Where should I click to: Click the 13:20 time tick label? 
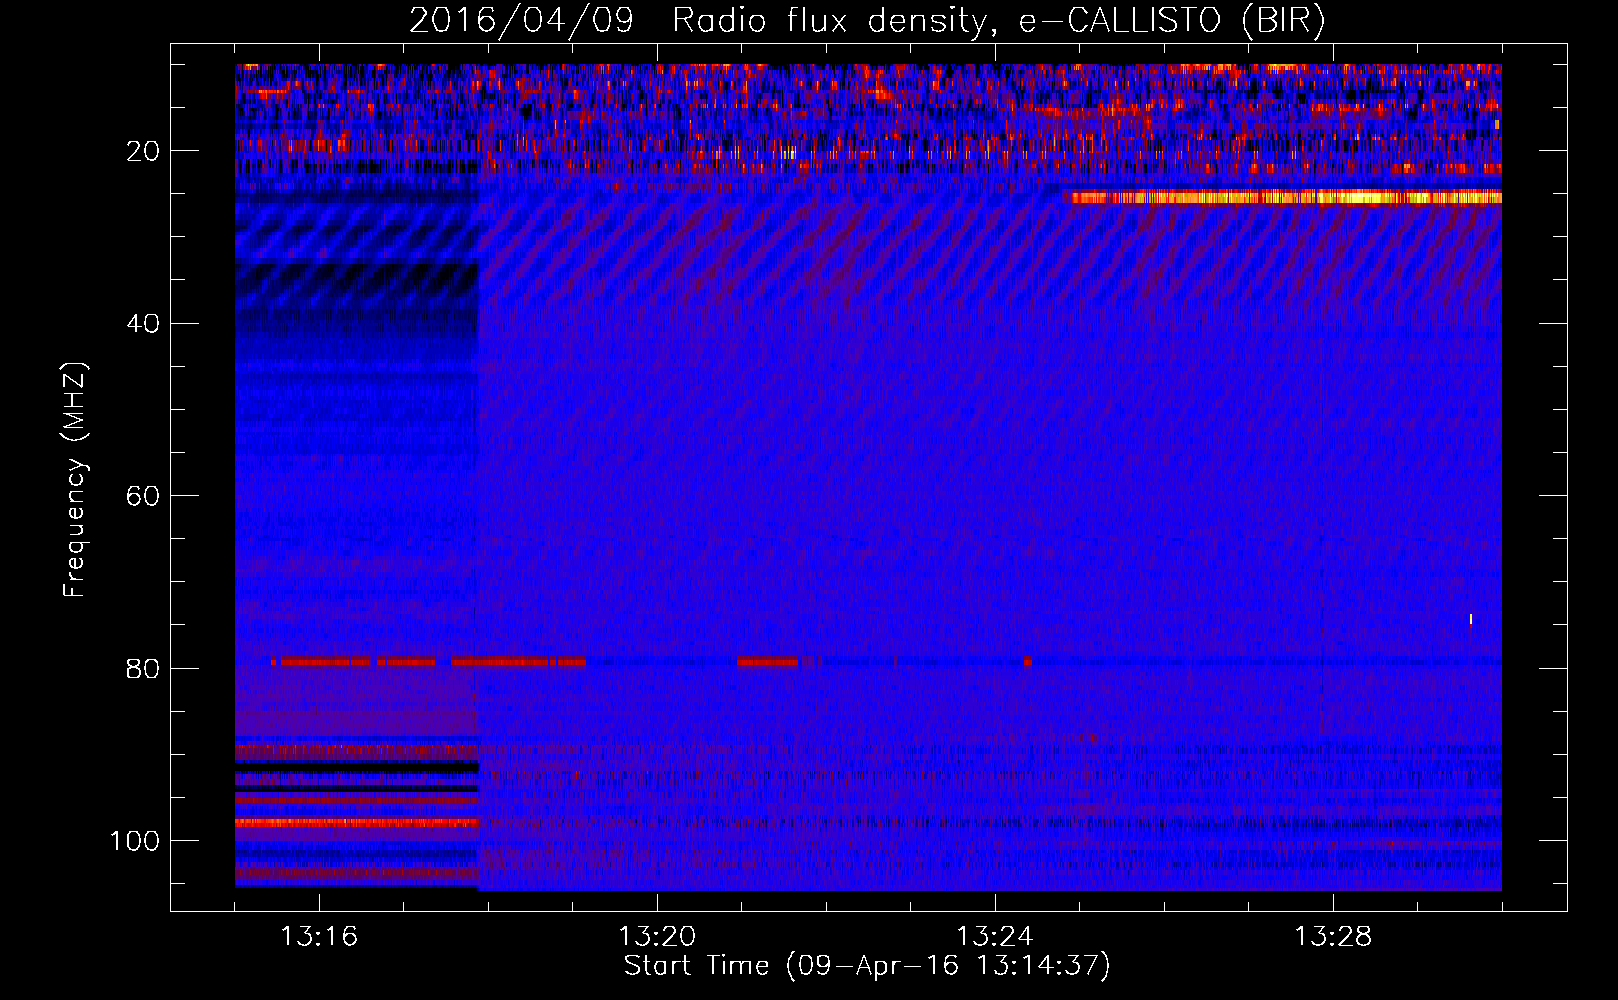pyautogui.click(x=657, y=937)
